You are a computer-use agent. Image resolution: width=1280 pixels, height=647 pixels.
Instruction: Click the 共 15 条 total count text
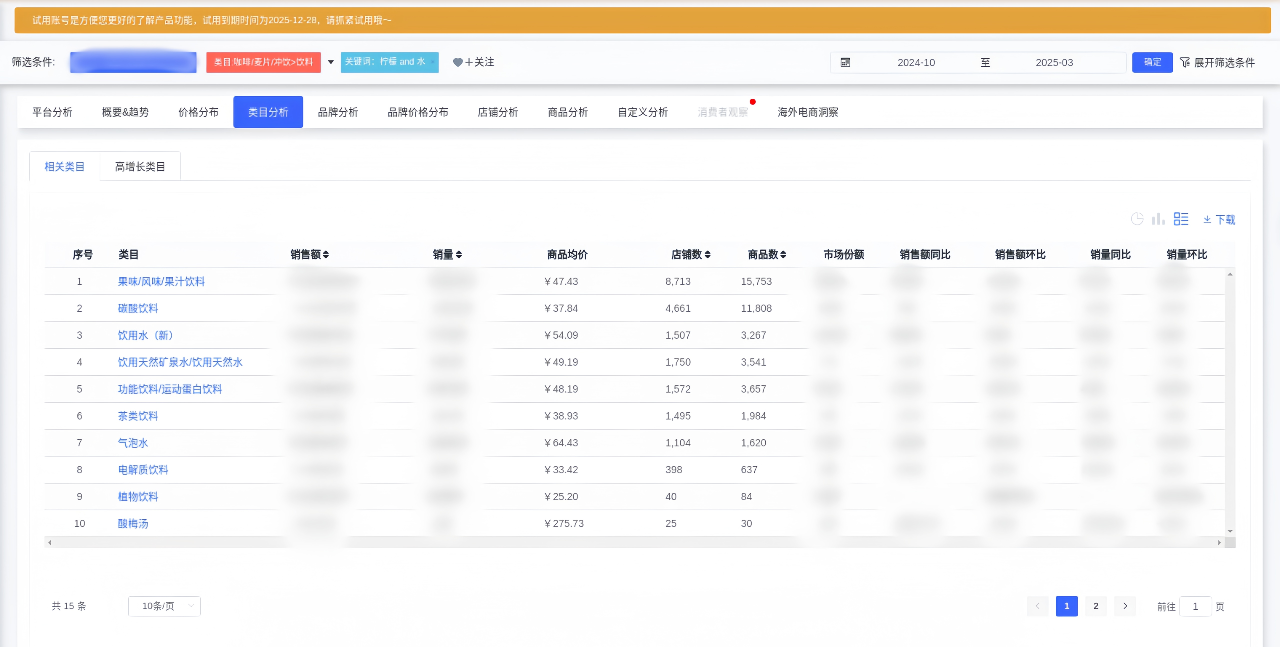[x=69, y=606]
